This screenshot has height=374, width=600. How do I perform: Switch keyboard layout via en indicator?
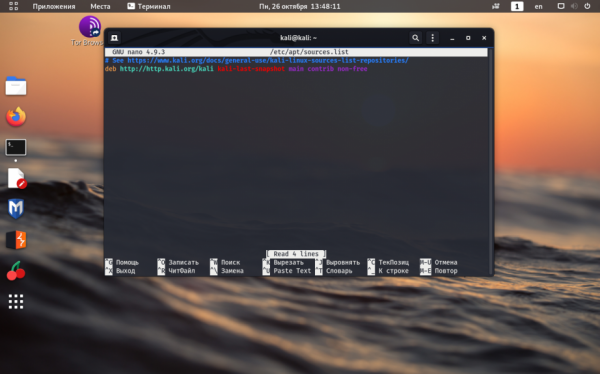[x=538, y=6]
